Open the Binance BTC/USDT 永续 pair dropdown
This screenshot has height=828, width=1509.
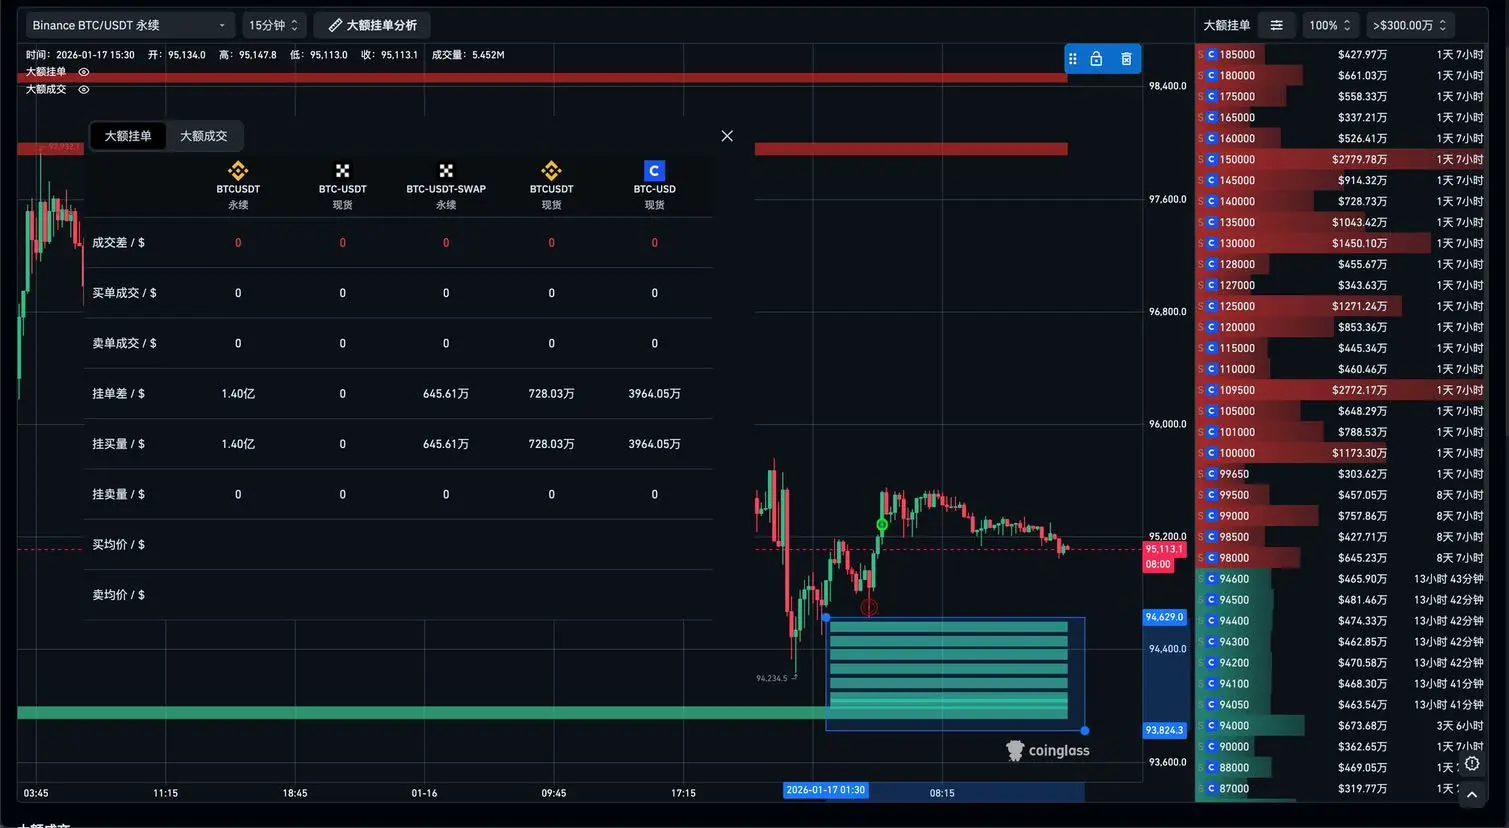(x=129, y=25)
